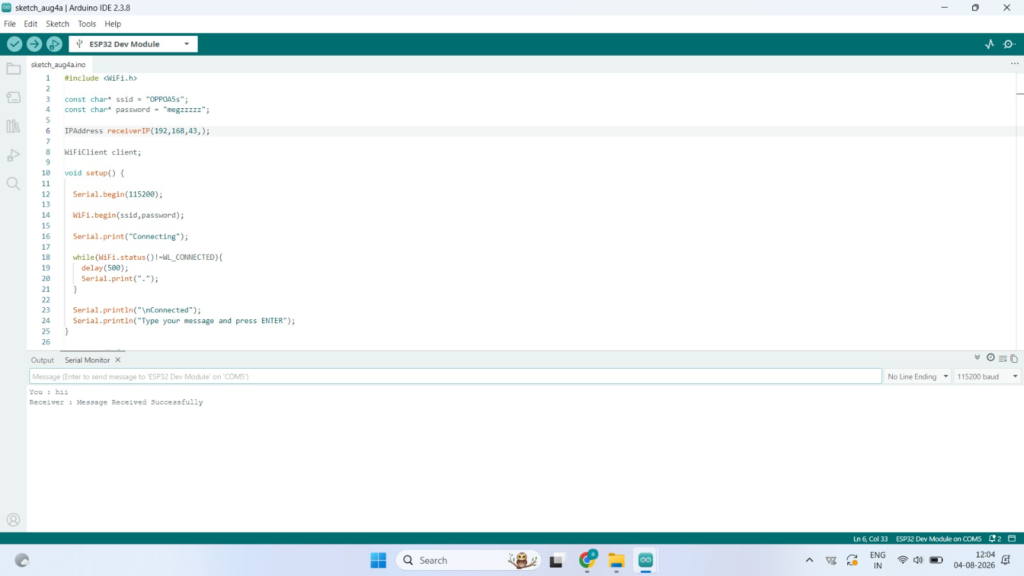Open Task View on the taskbar
The height and width of the screenshot is (576, 1024).
pos(556,560)
